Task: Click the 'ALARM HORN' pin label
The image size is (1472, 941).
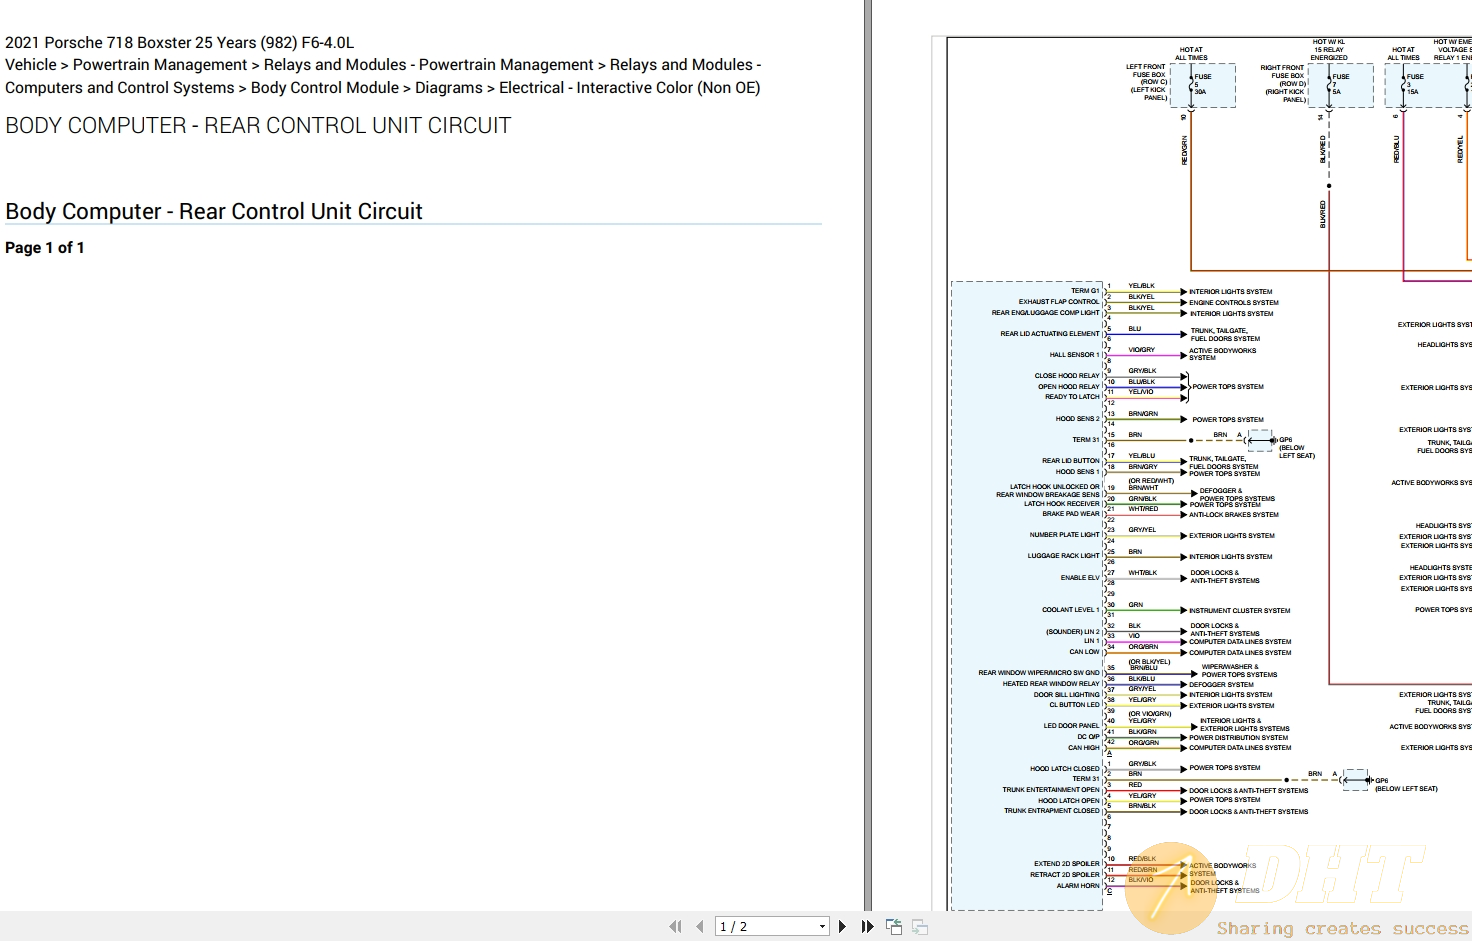Action: [x=1078, y=886]
